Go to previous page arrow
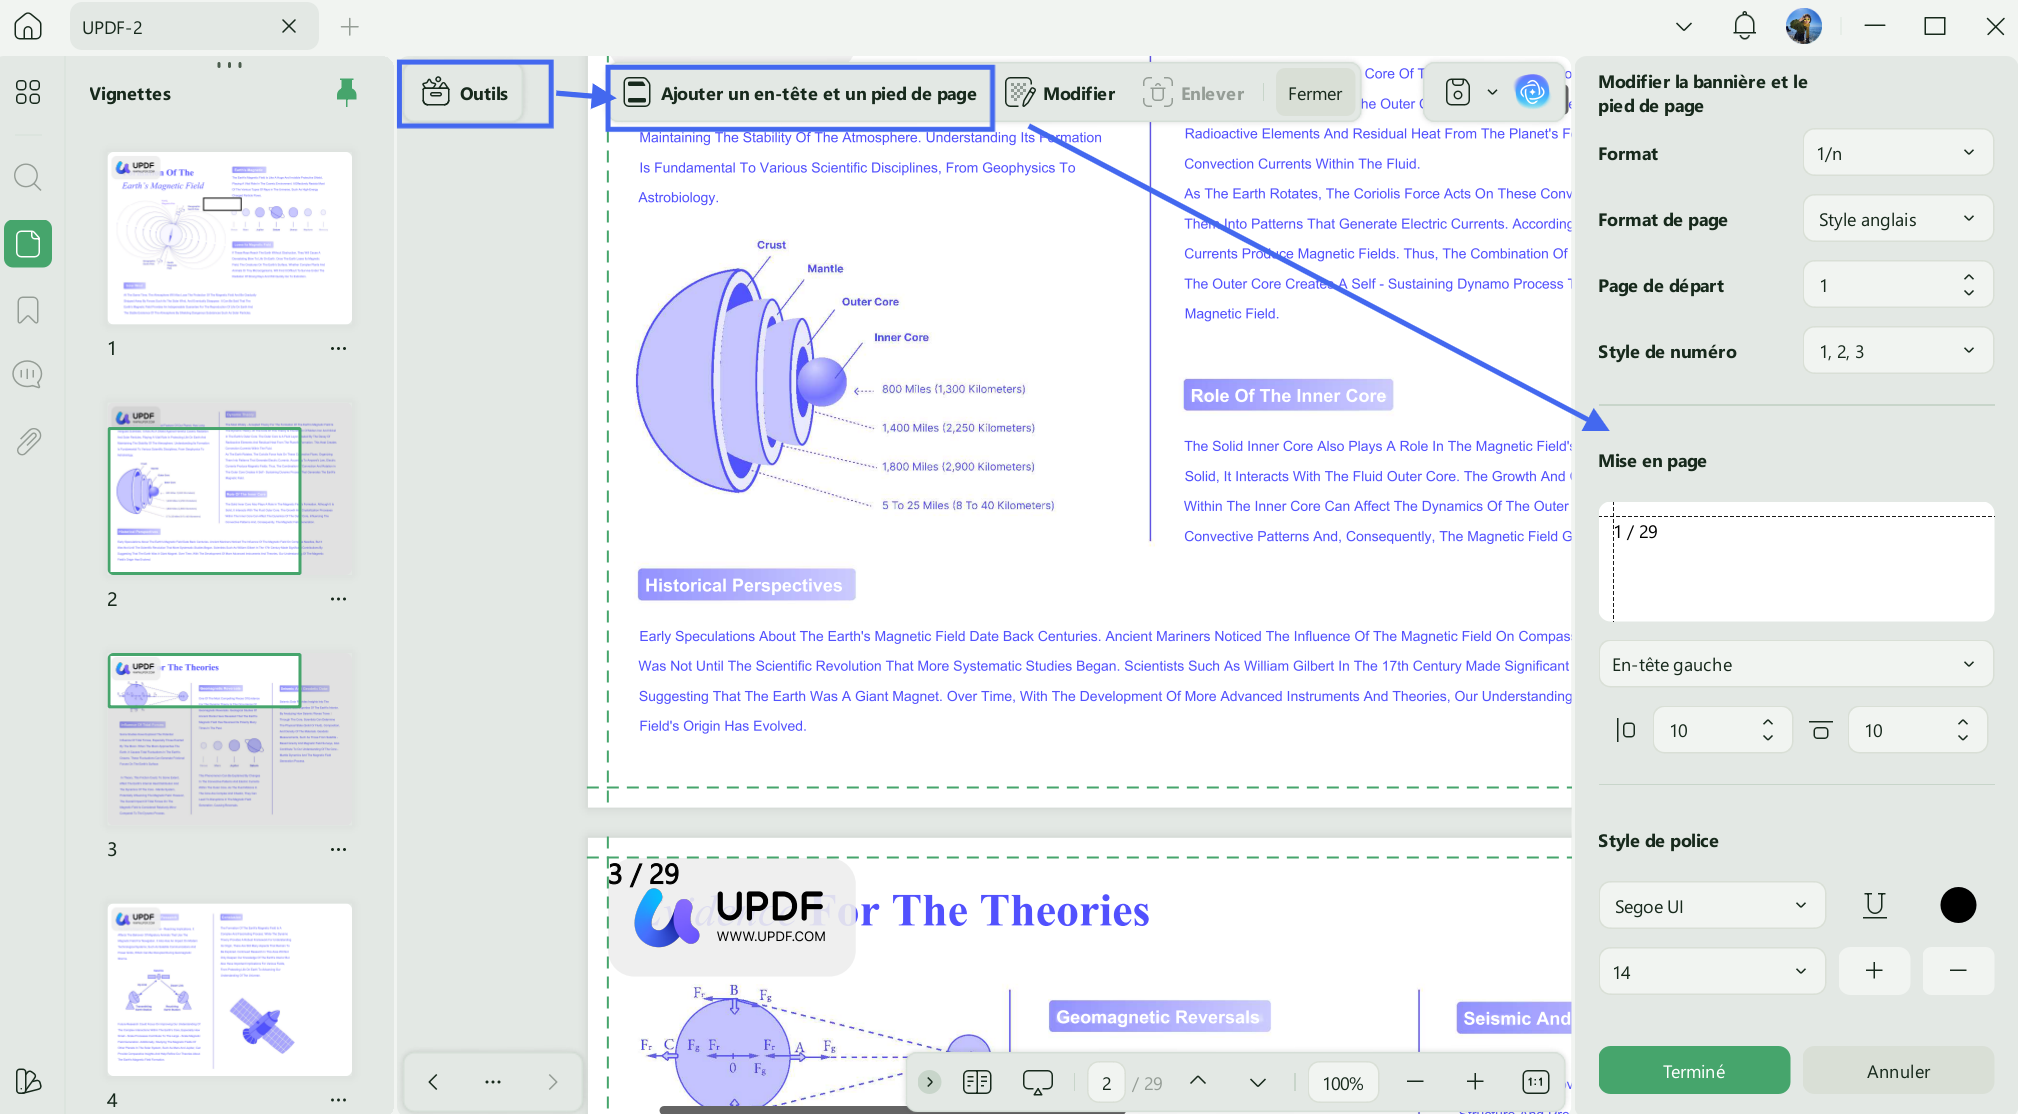The image size is (2018, 1114). click(x=1197, y=1080)
